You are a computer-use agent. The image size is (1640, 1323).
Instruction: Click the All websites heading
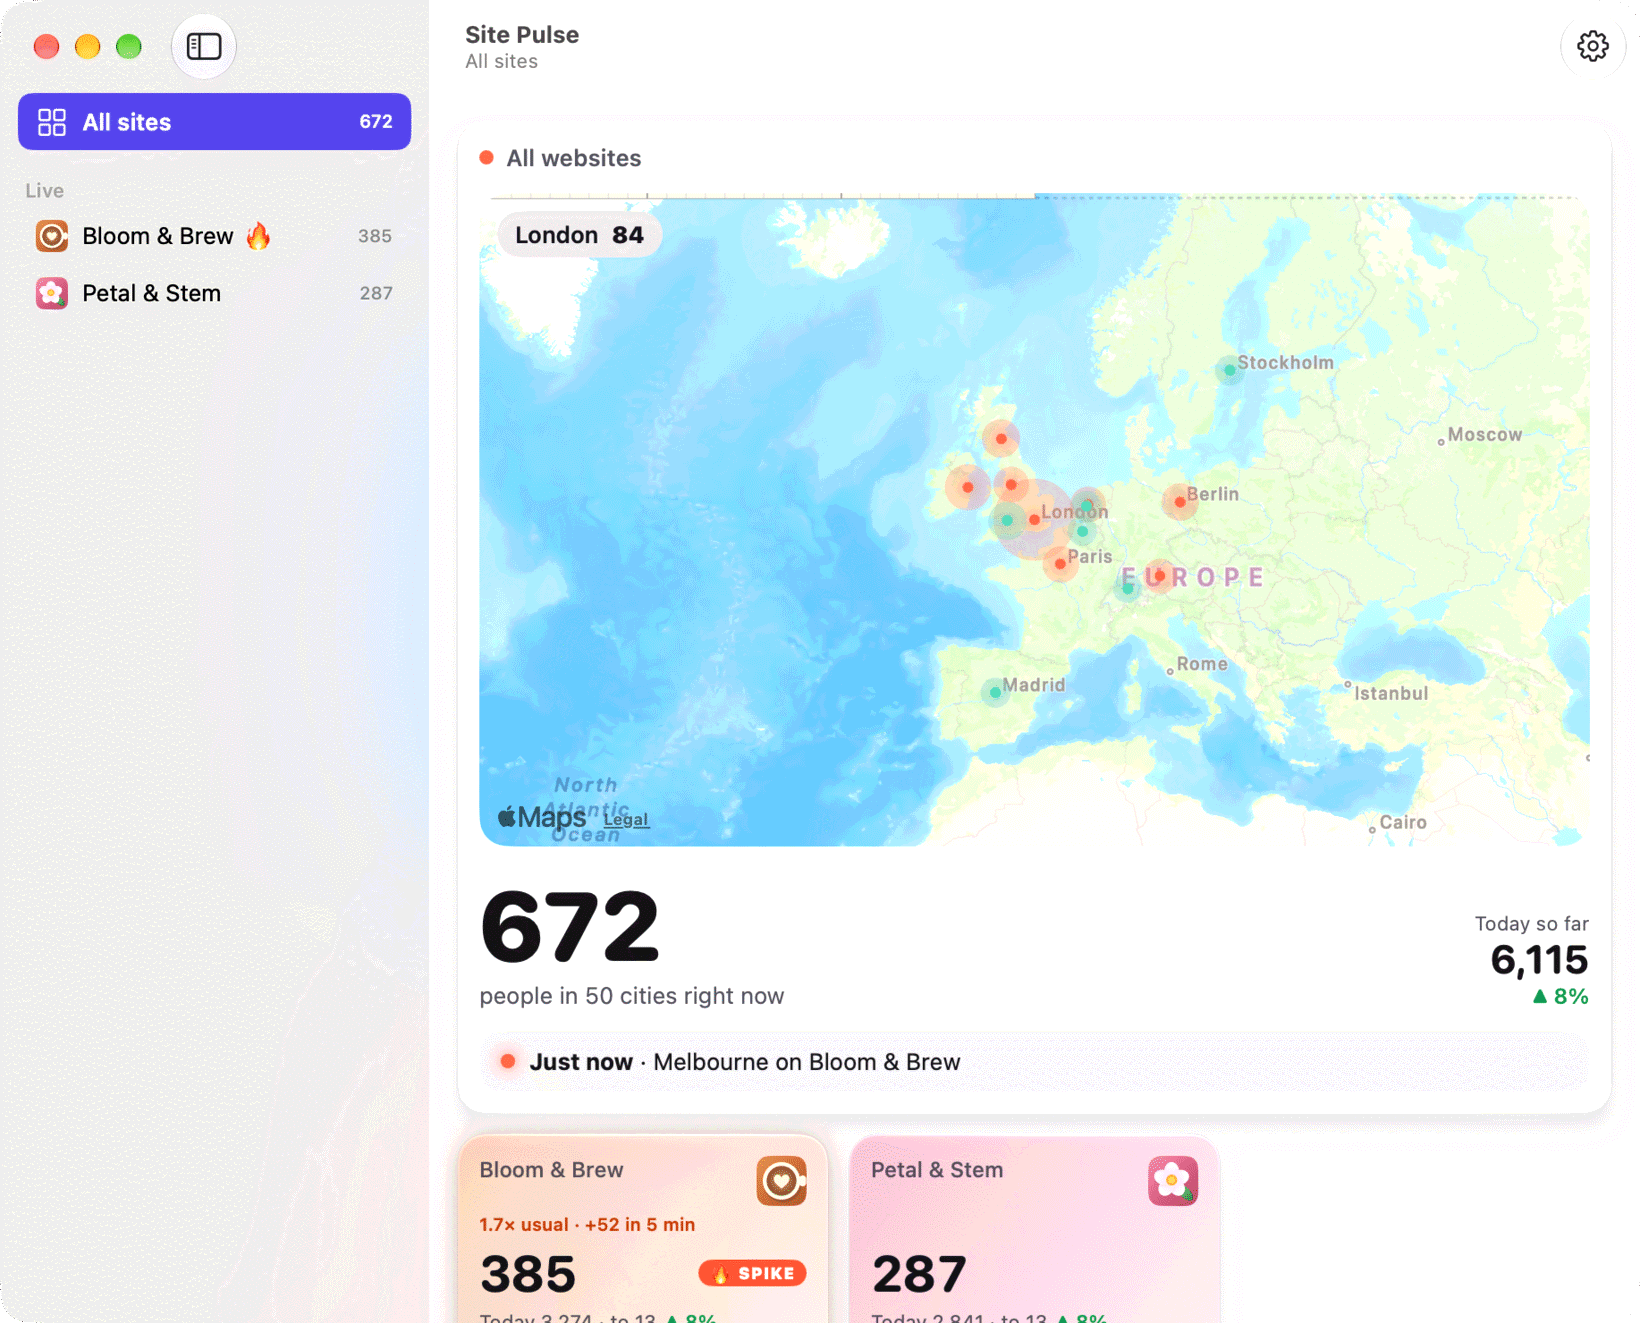click(x=574, y=158)
